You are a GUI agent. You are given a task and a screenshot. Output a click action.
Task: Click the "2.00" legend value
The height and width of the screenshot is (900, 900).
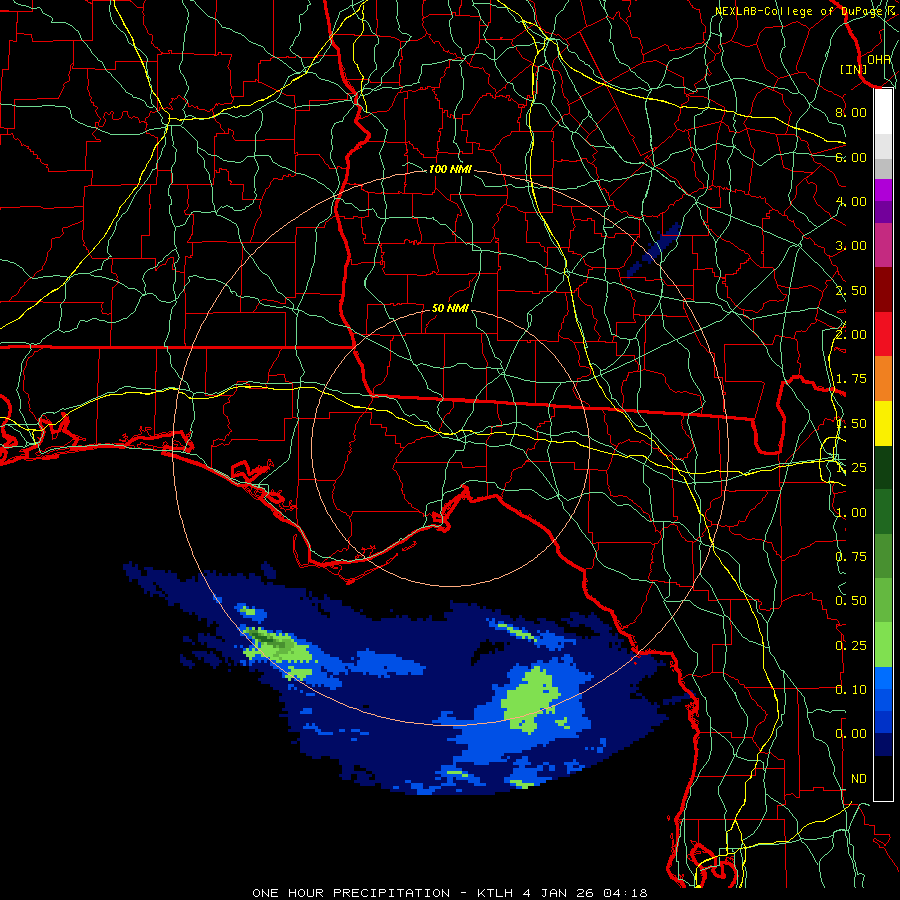851,335
